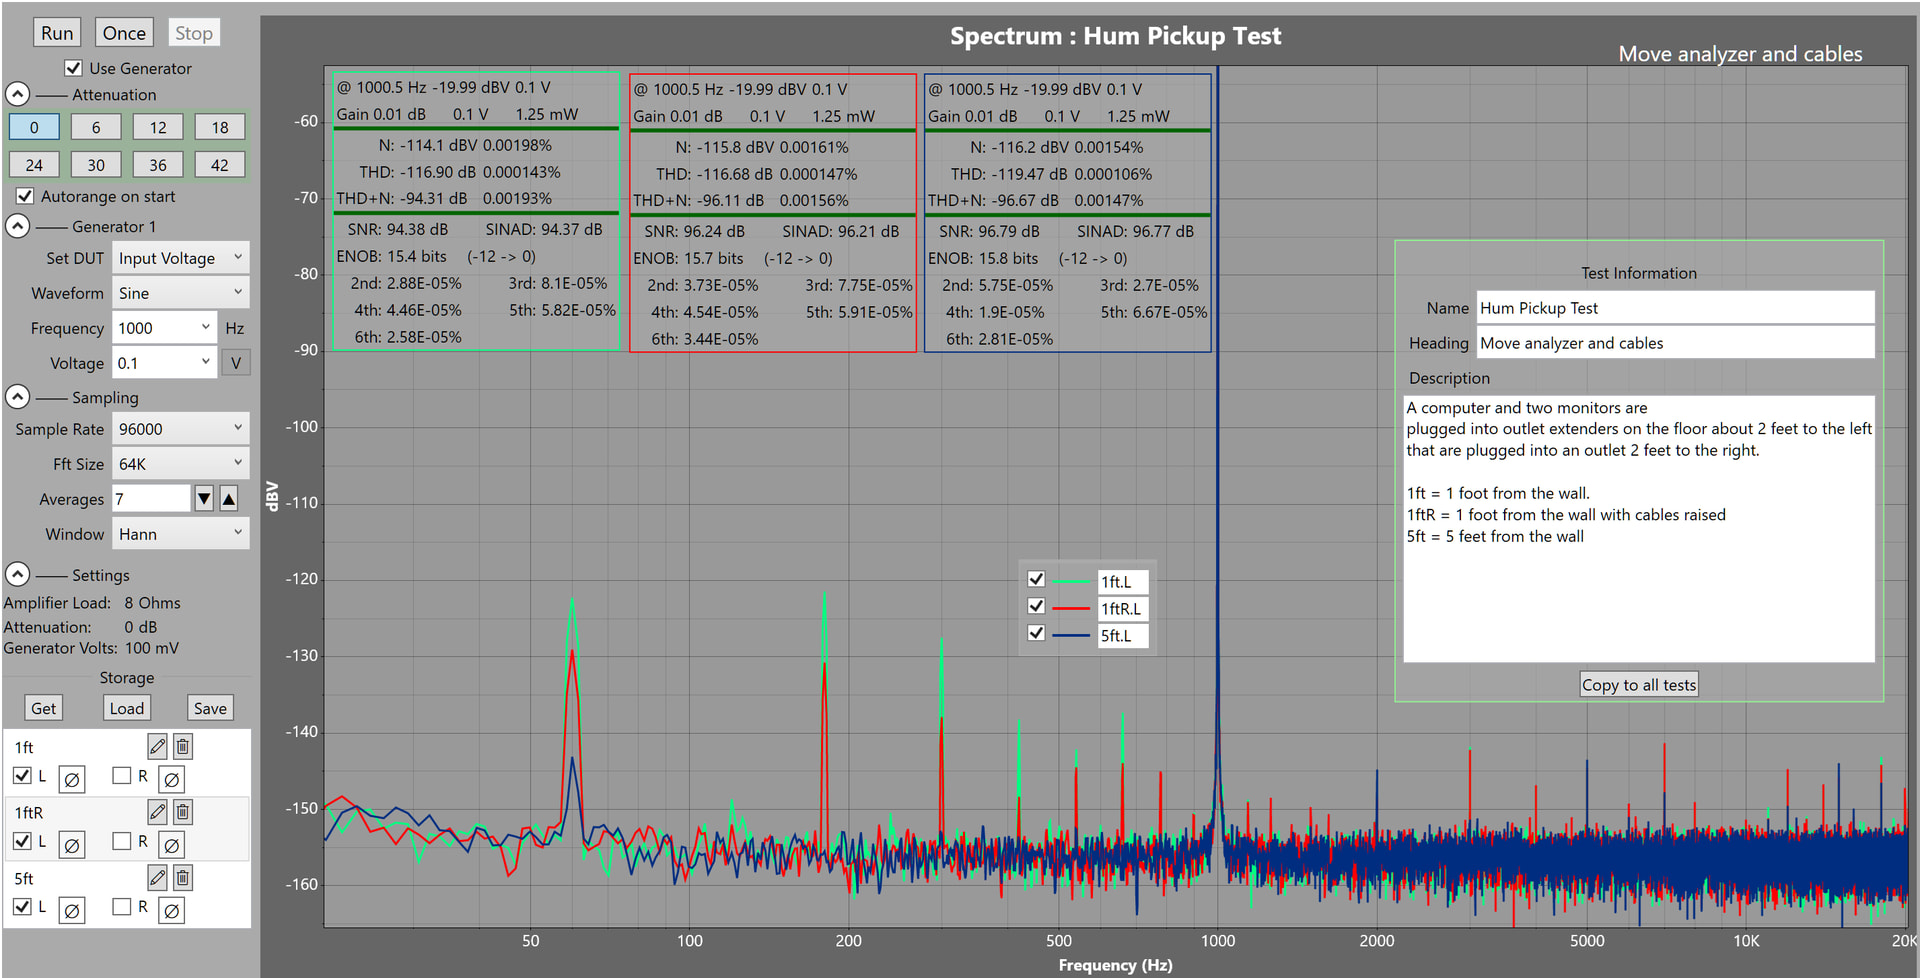1920x978 pixels.
Task: Invert phase of 5ft right channel
Action: [171, 911]
